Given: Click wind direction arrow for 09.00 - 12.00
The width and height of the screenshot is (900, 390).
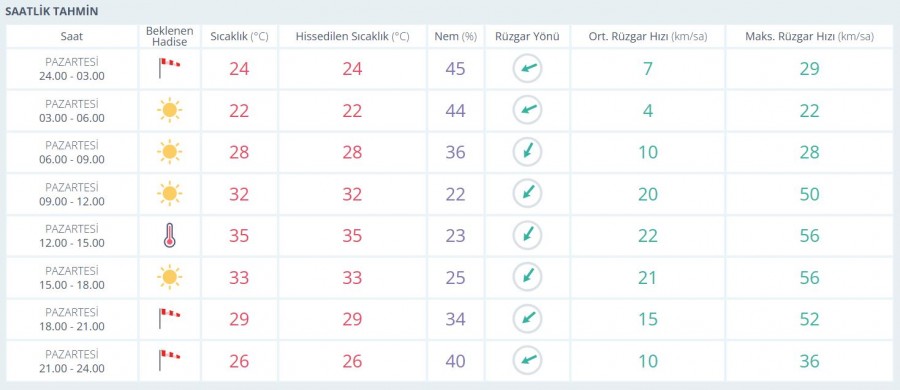Looking at the screenshot, I should [527, 194].
